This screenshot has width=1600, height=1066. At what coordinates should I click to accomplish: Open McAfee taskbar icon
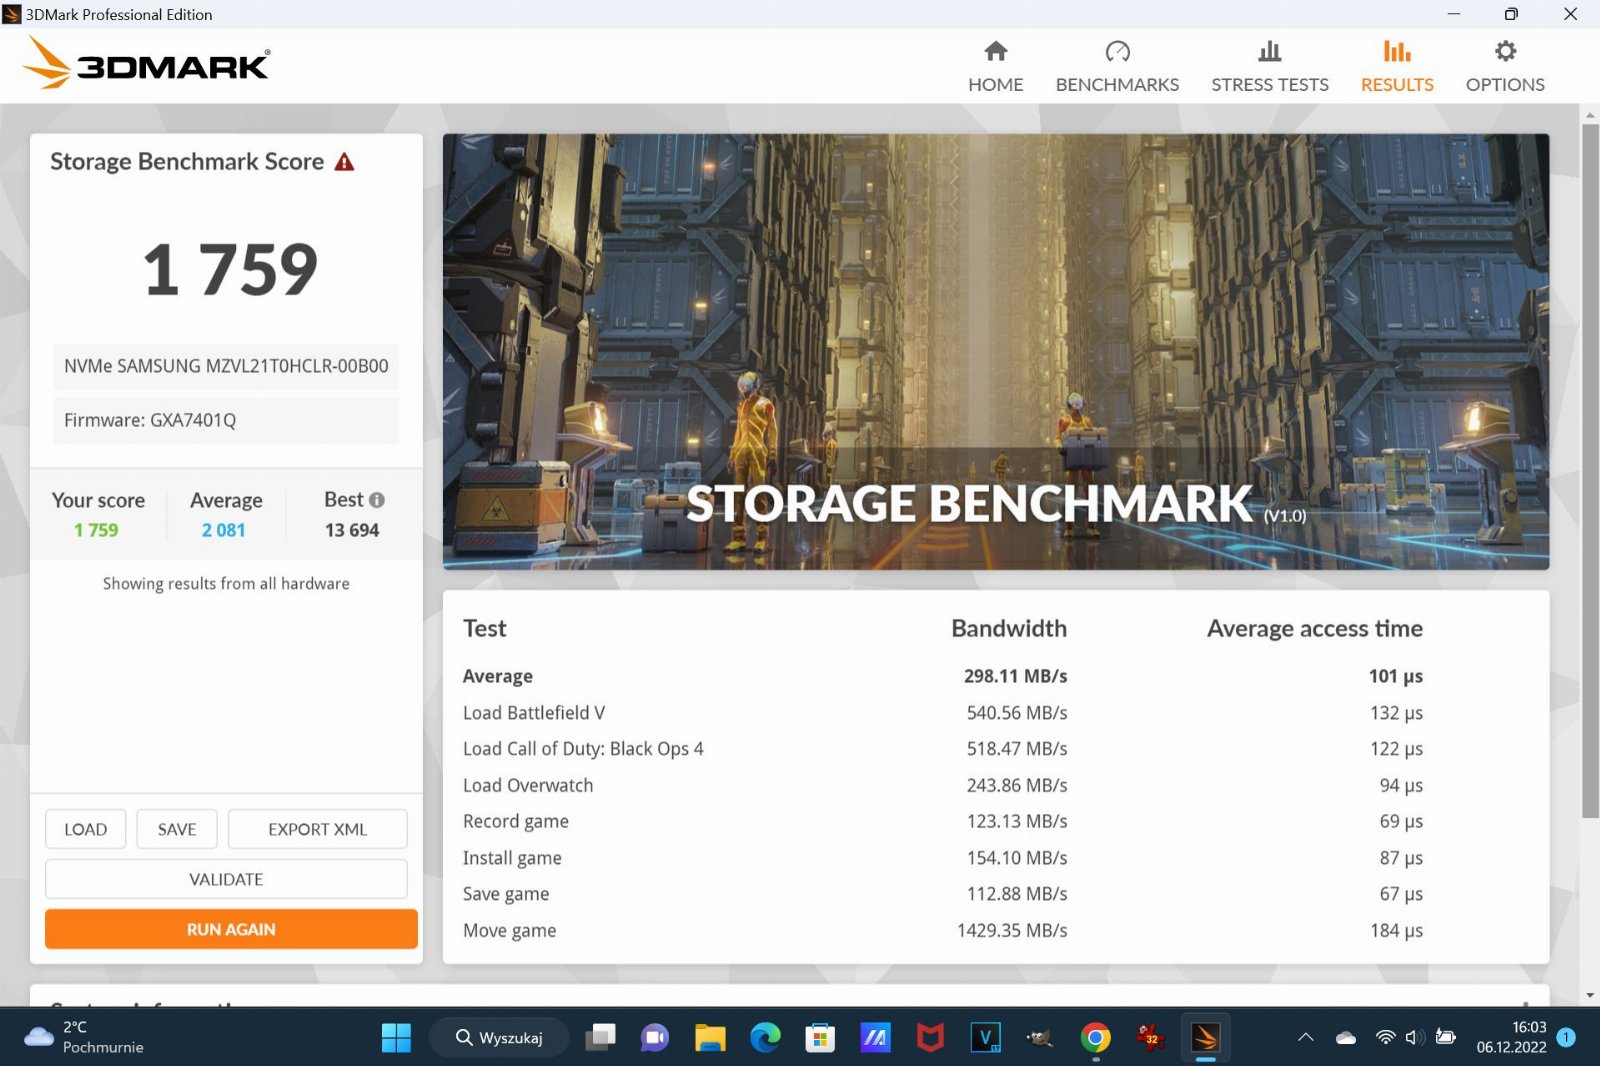pos(930,1038)
